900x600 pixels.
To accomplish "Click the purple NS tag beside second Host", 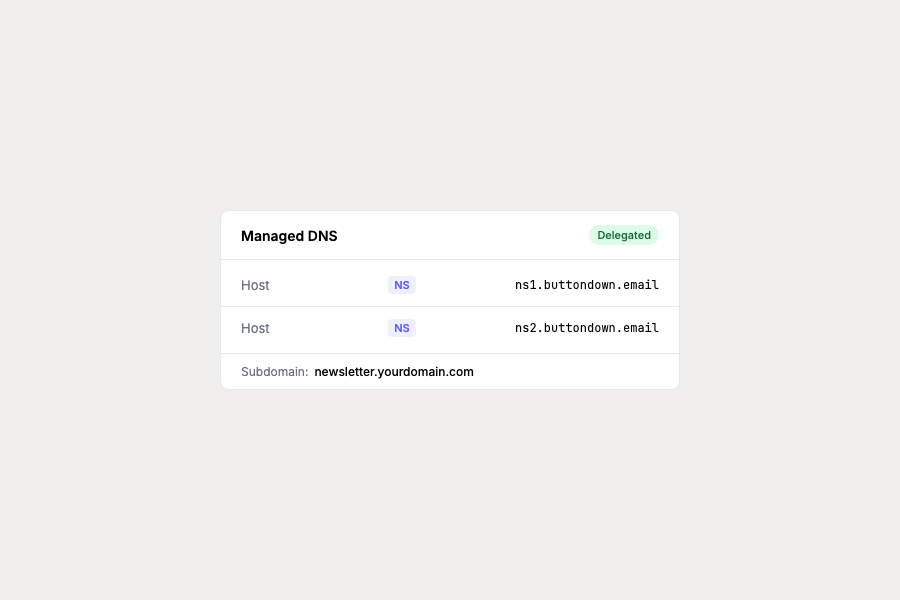I will coord(402,328).
